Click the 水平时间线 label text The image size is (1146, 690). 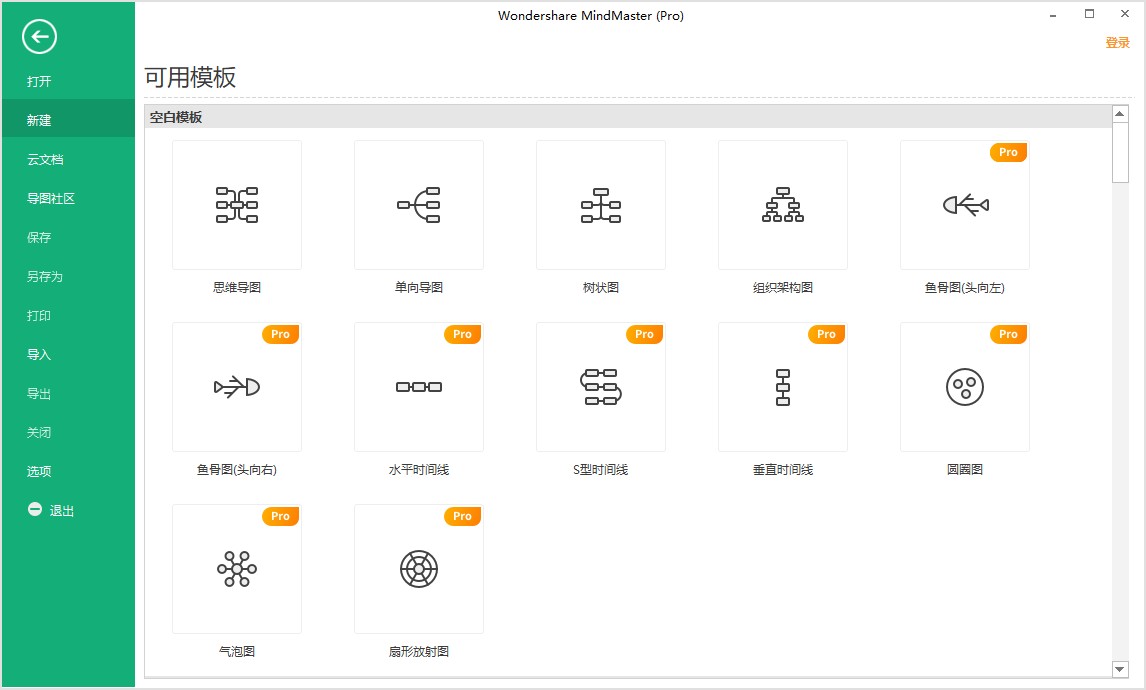pyautogui.click(x=419, y=469)
